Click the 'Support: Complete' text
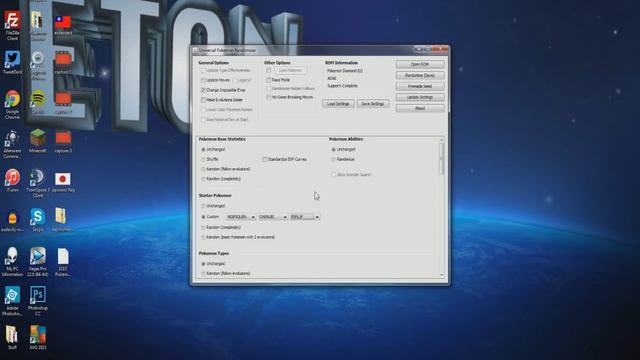Image resolution: width=640 pixels, height=360 pixels. click(x=342, y=86)
